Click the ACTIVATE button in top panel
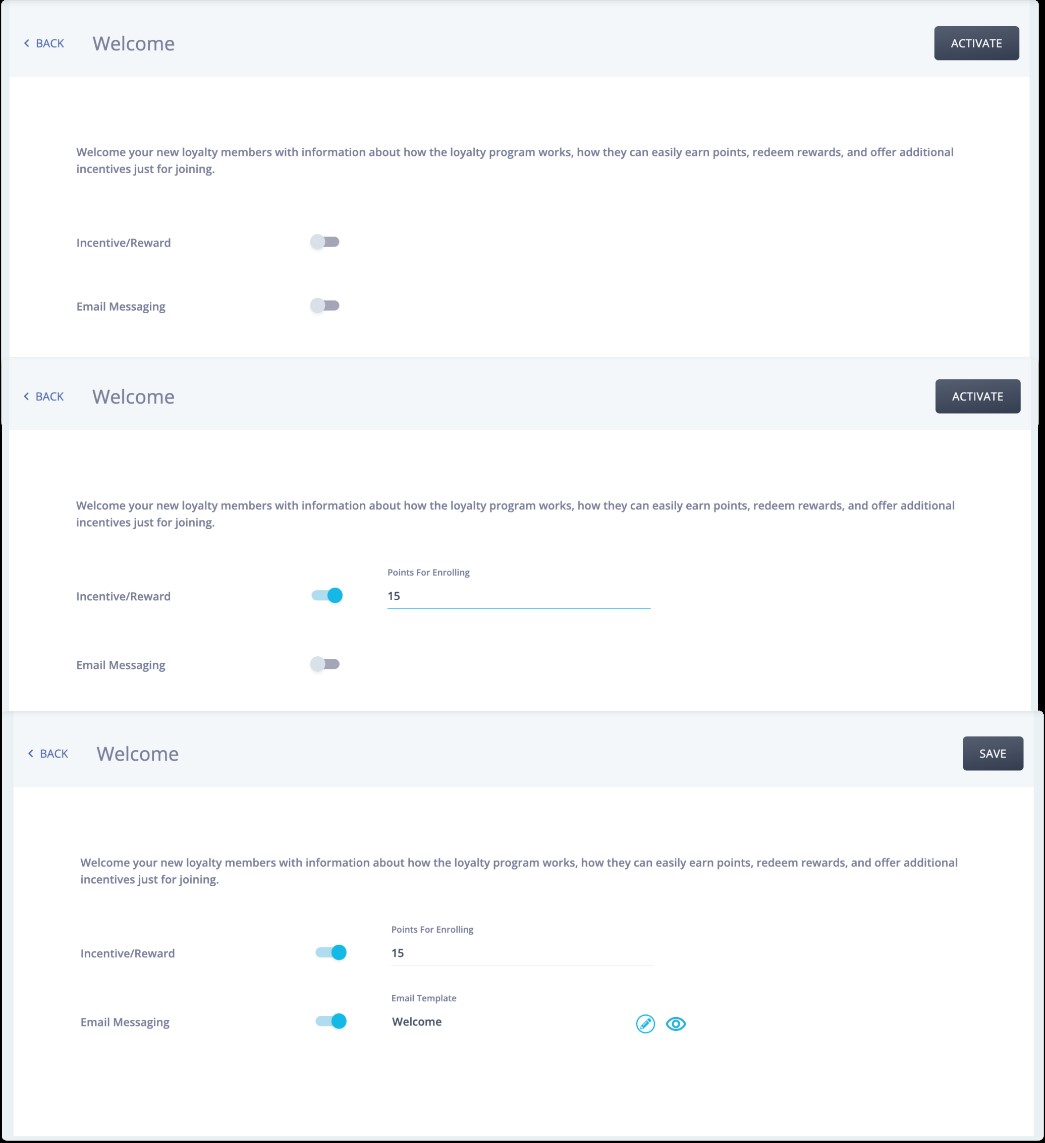1045x1143 pixels. [x=976, y=43]
